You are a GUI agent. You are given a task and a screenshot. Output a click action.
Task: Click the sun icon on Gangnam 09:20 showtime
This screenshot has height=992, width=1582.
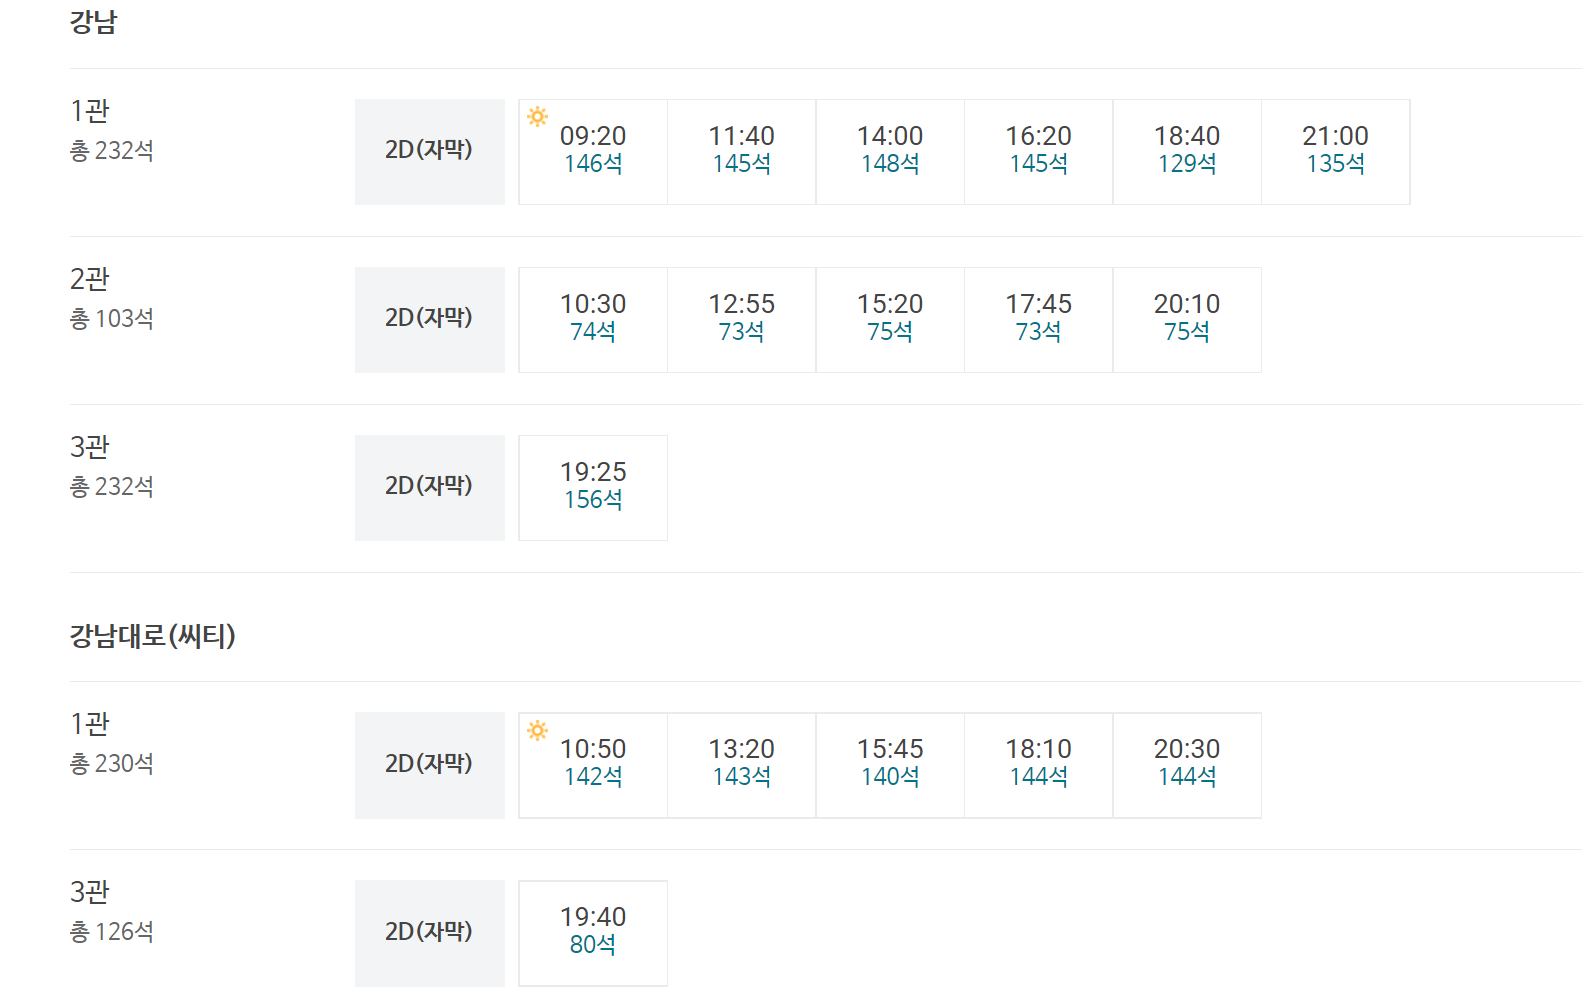[538, 117]
